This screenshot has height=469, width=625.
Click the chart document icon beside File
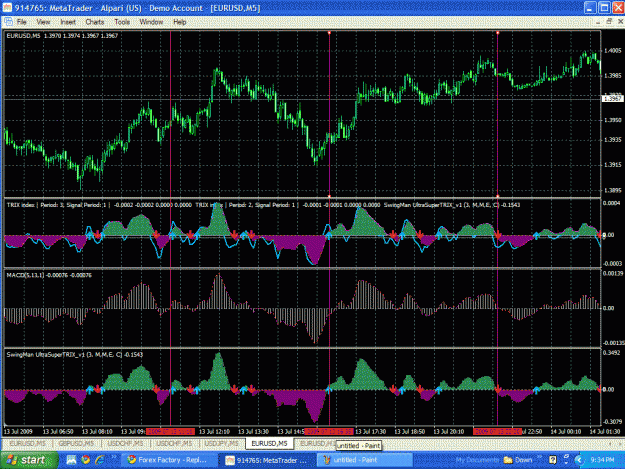pyautogui.click(x=8, y=22)
